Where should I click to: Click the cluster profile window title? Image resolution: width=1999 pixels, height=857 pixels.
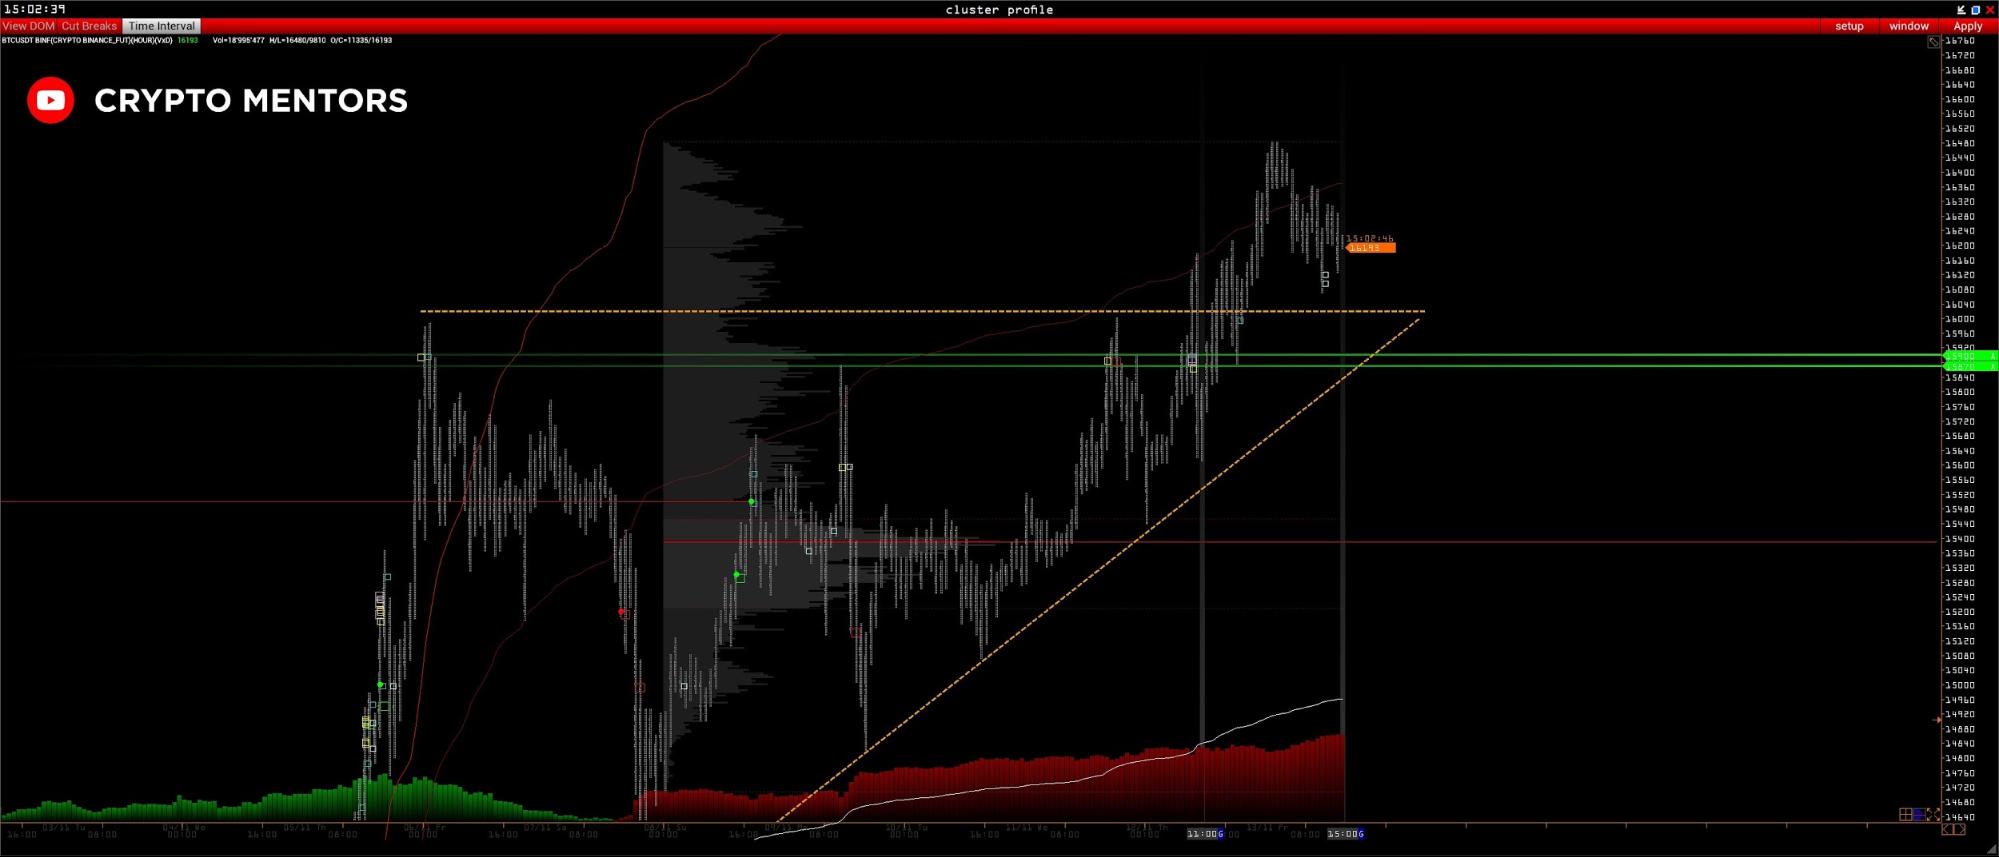pyautogui.click(x=999, y=10)
